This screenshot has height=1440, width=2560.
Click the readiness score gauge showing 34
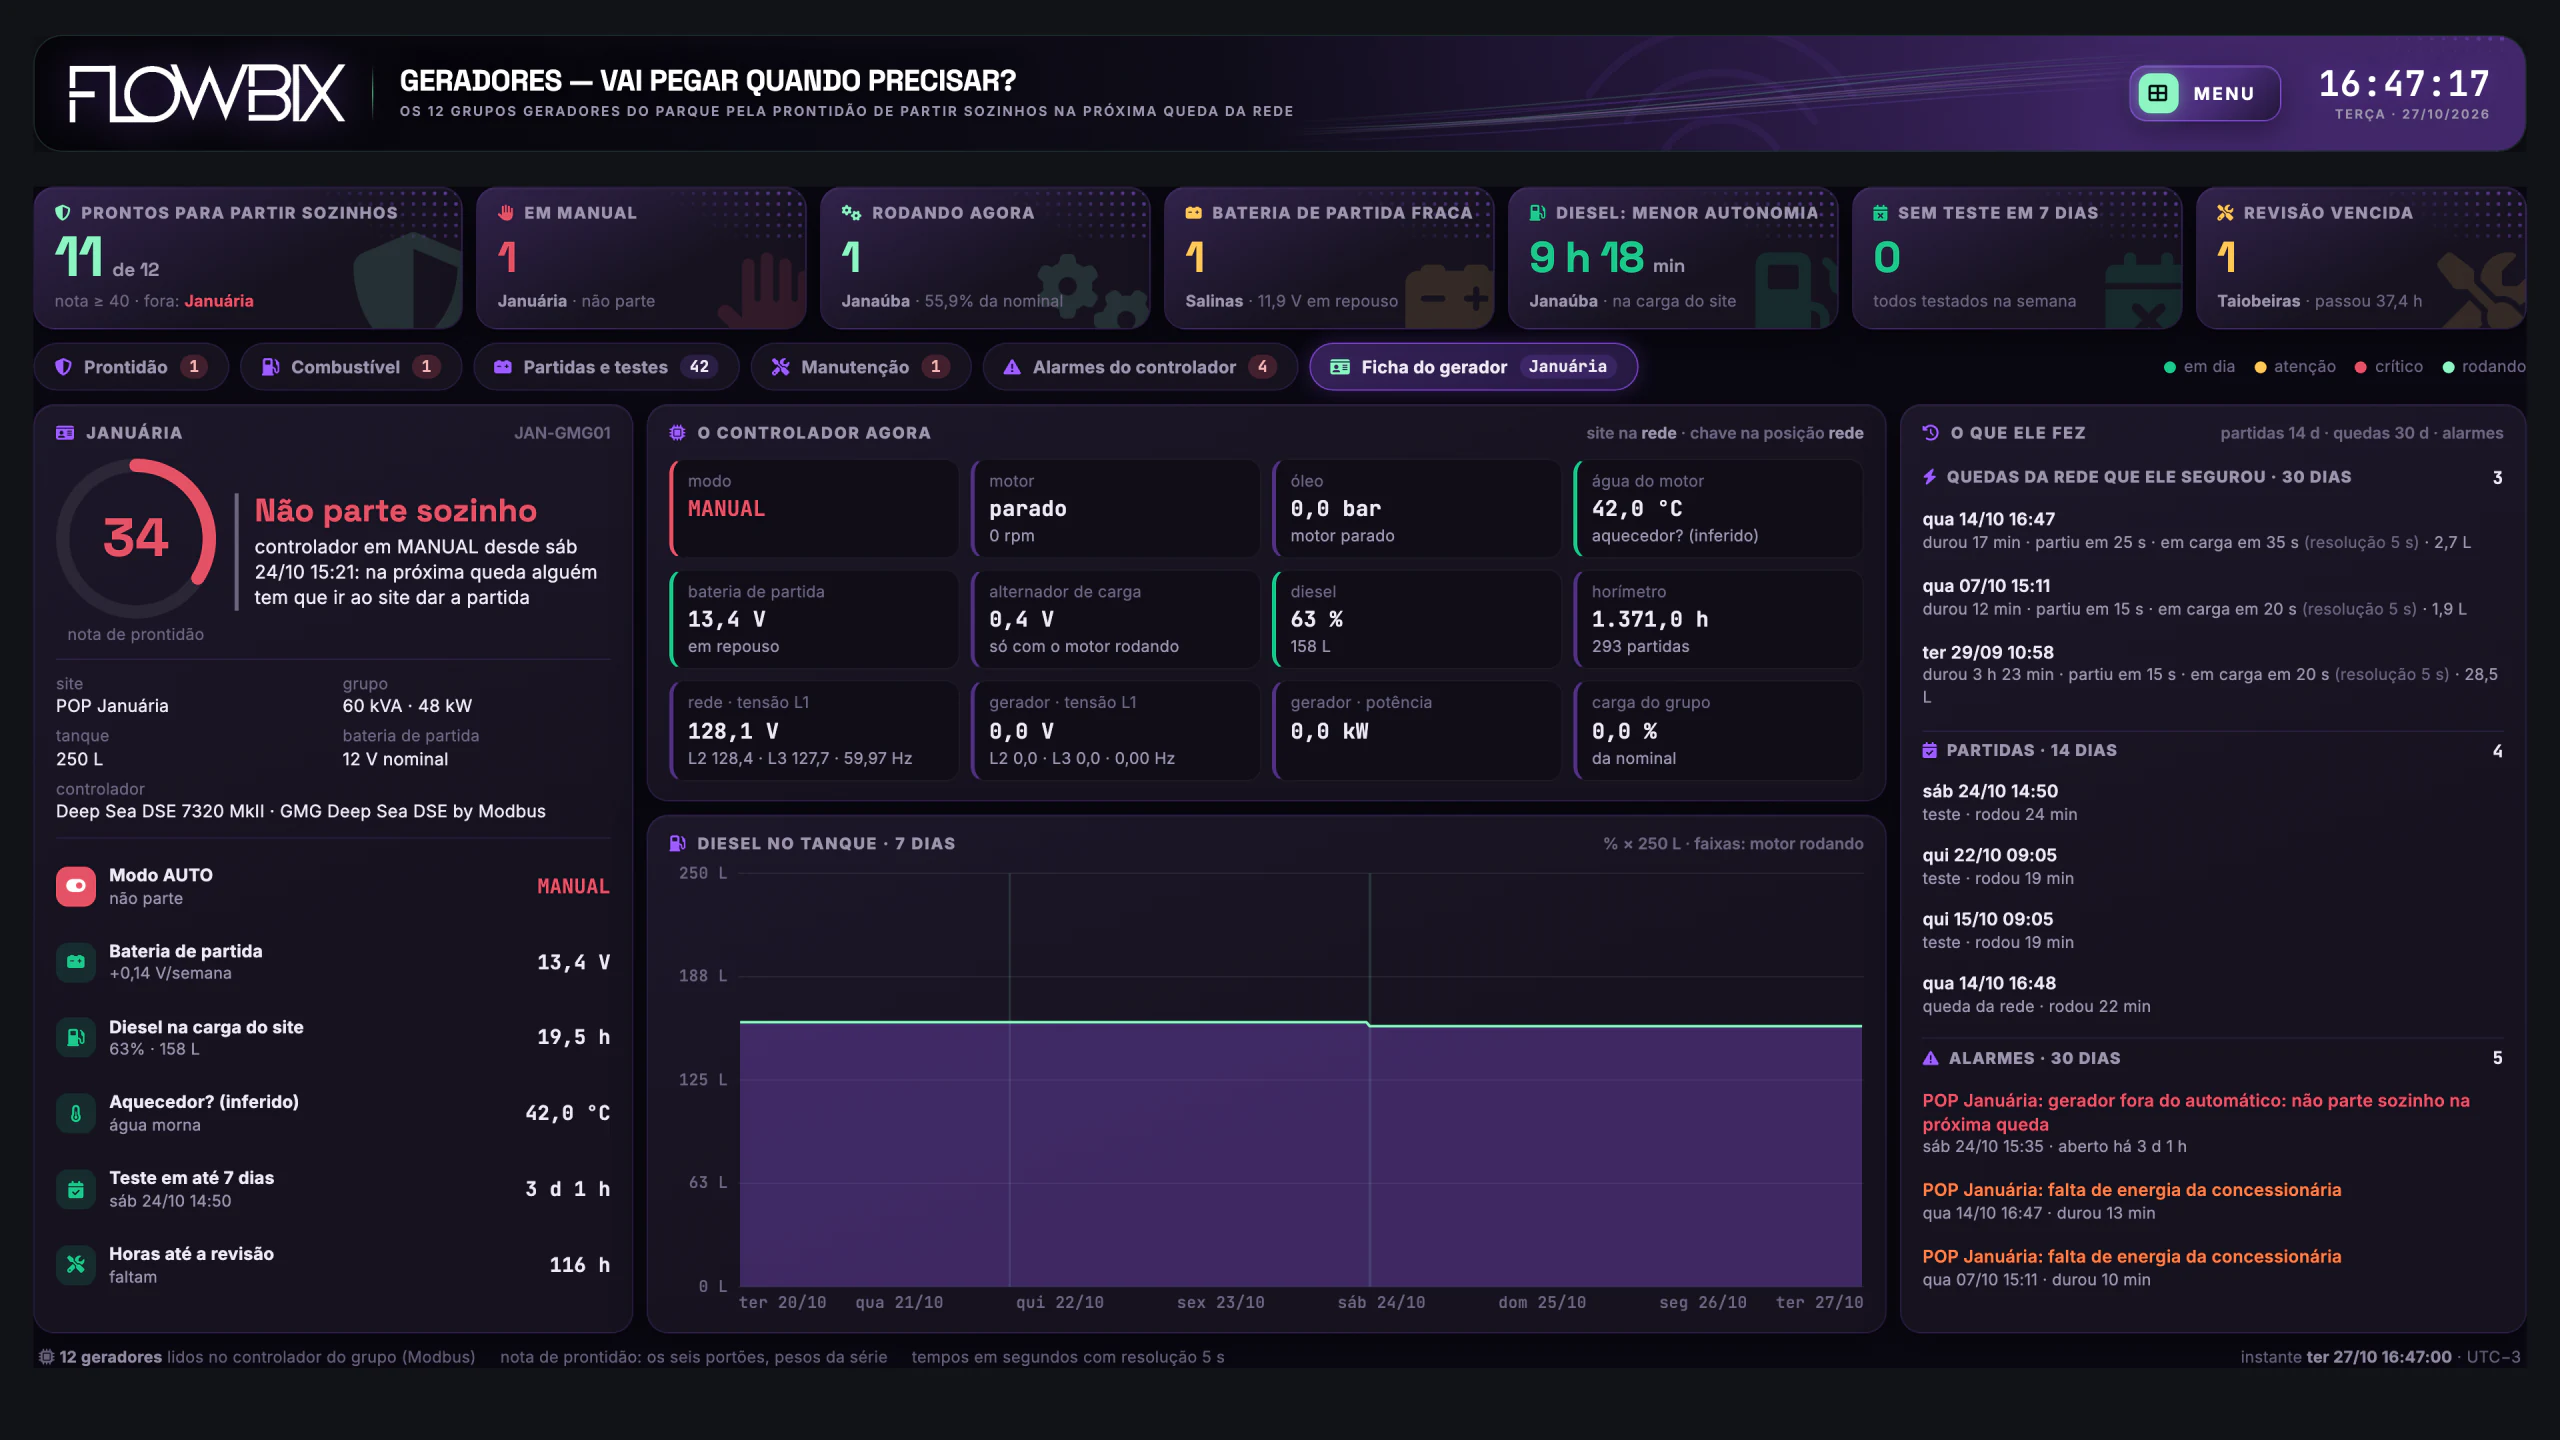136,538
